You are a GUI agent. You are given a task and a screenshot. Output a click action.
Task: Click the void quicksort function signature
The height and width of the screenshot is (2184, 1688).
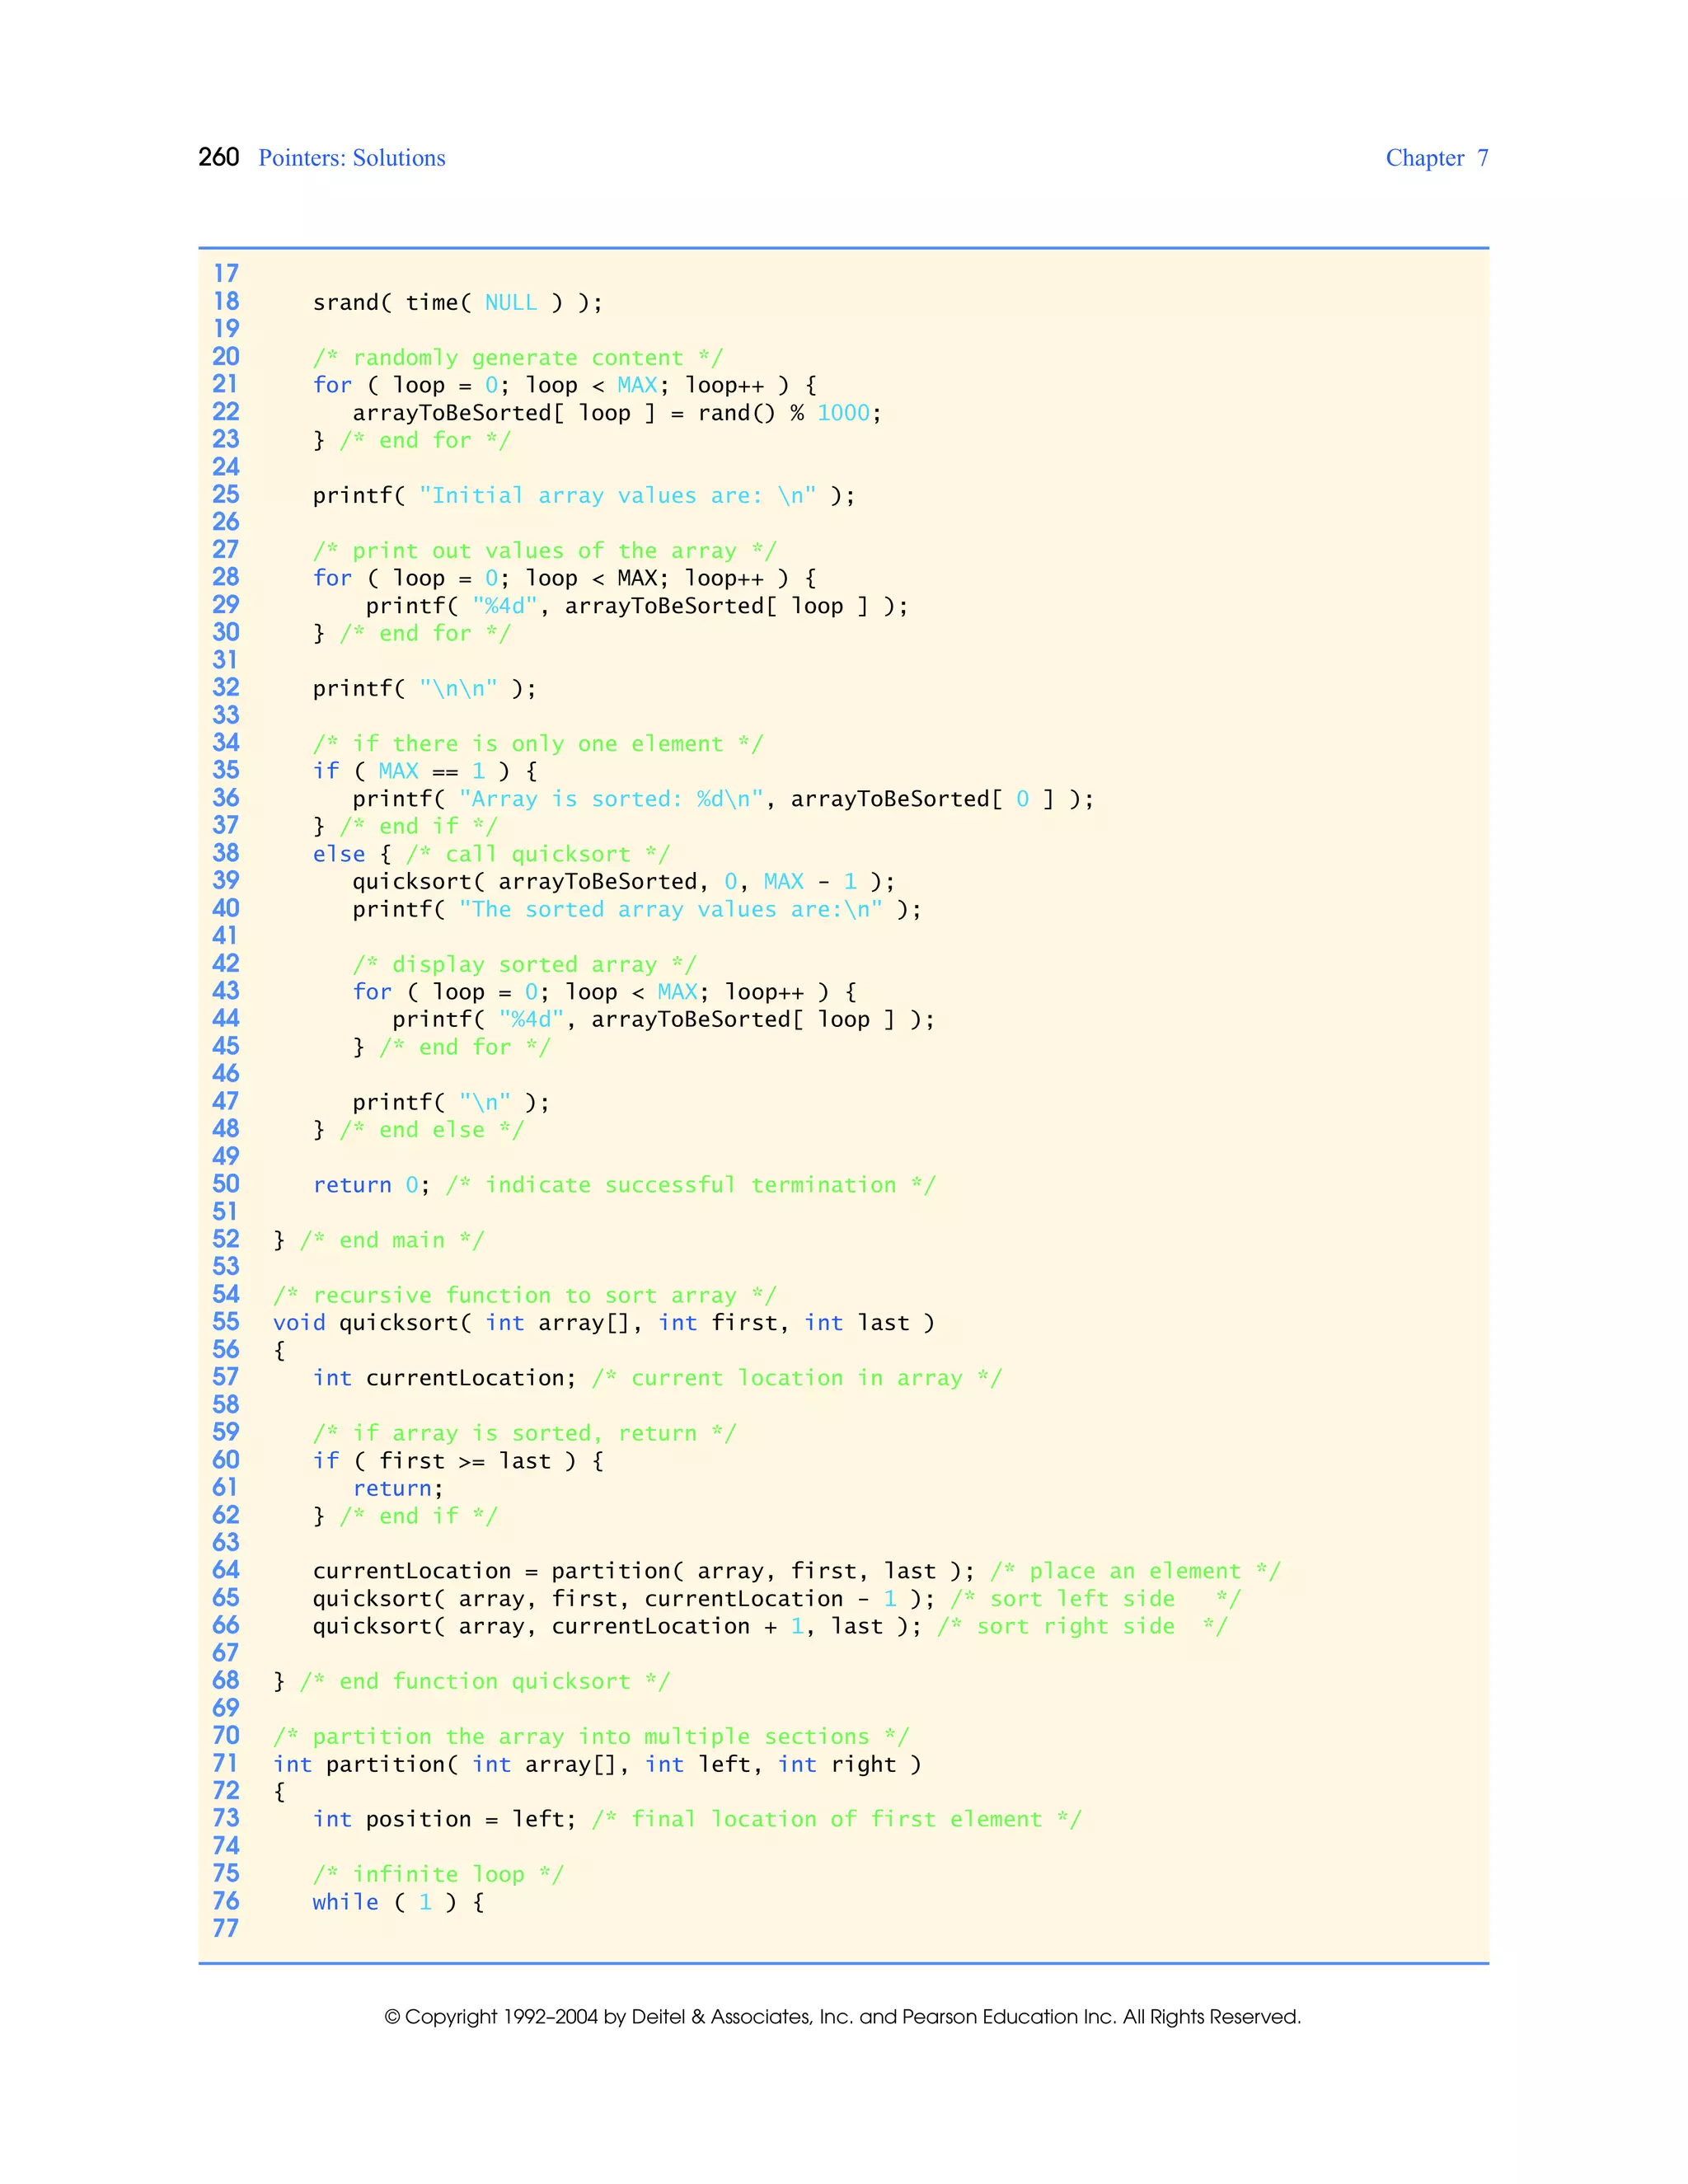click(603, 1323)
